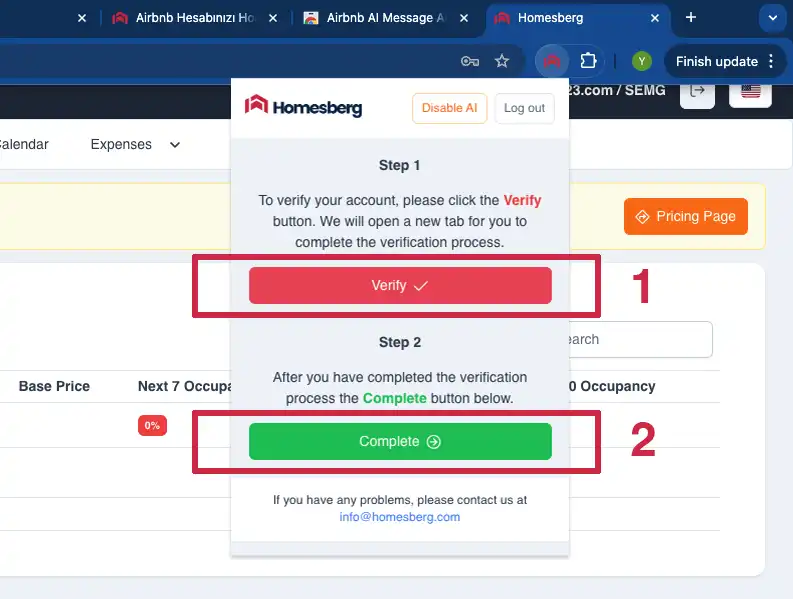The height and width of the screenshot is (599, 793).
Task: Expand the Expenses dropdown menu
Action: [135, 144]
